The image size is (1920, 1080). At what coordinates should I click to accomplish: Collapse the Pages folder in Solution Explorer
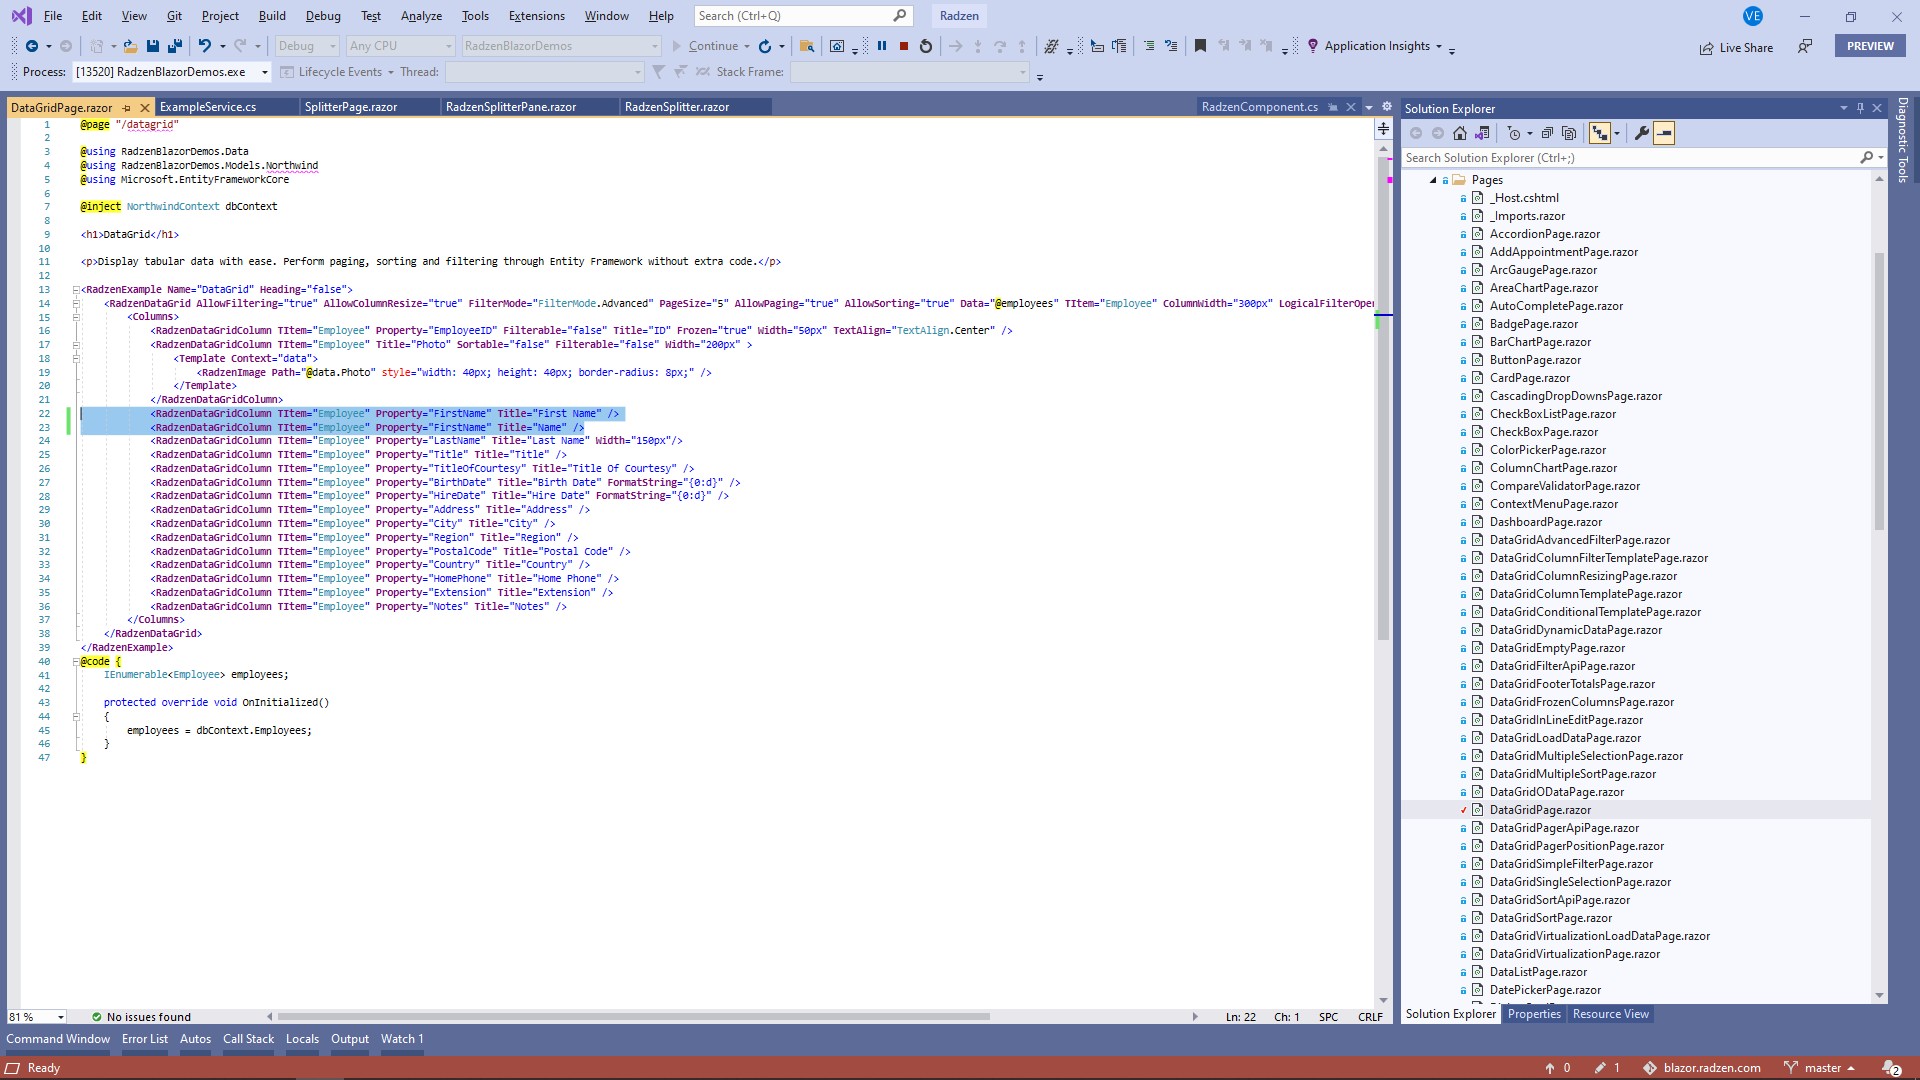1435,179
